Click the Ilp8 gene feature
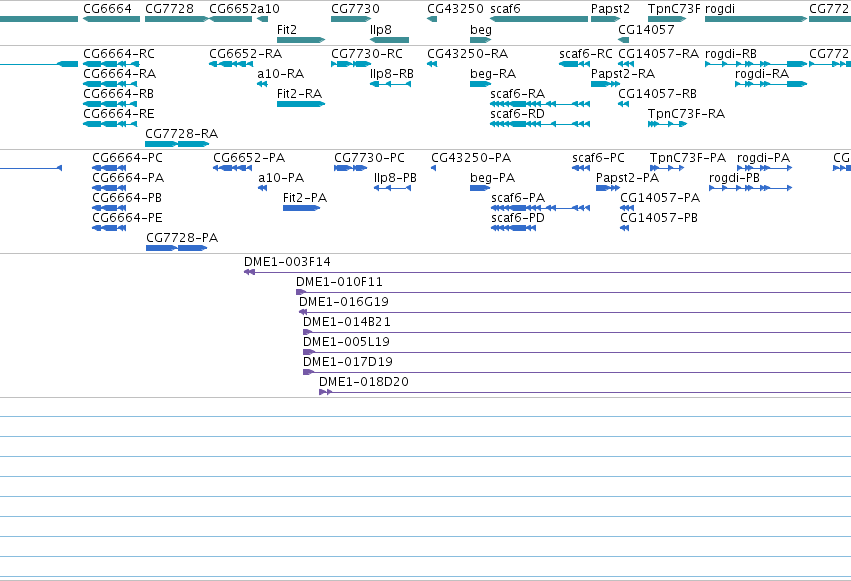The image size is (851, 581). pyautogui.click(x=389, y=40)
